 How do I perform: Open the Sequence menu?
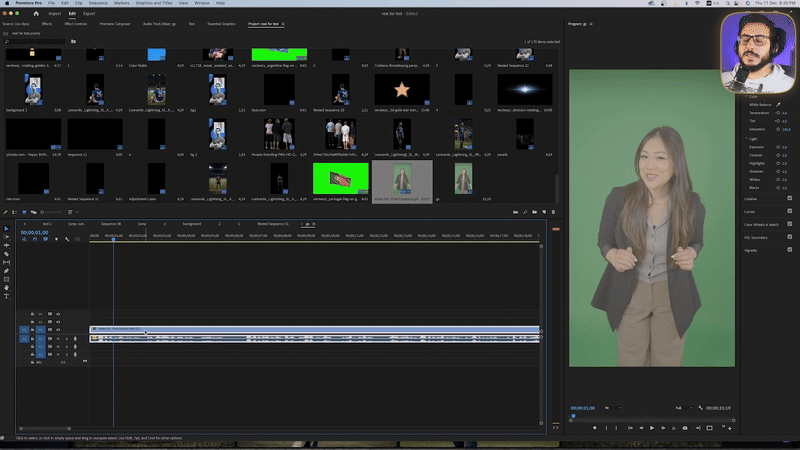point(99,3)
